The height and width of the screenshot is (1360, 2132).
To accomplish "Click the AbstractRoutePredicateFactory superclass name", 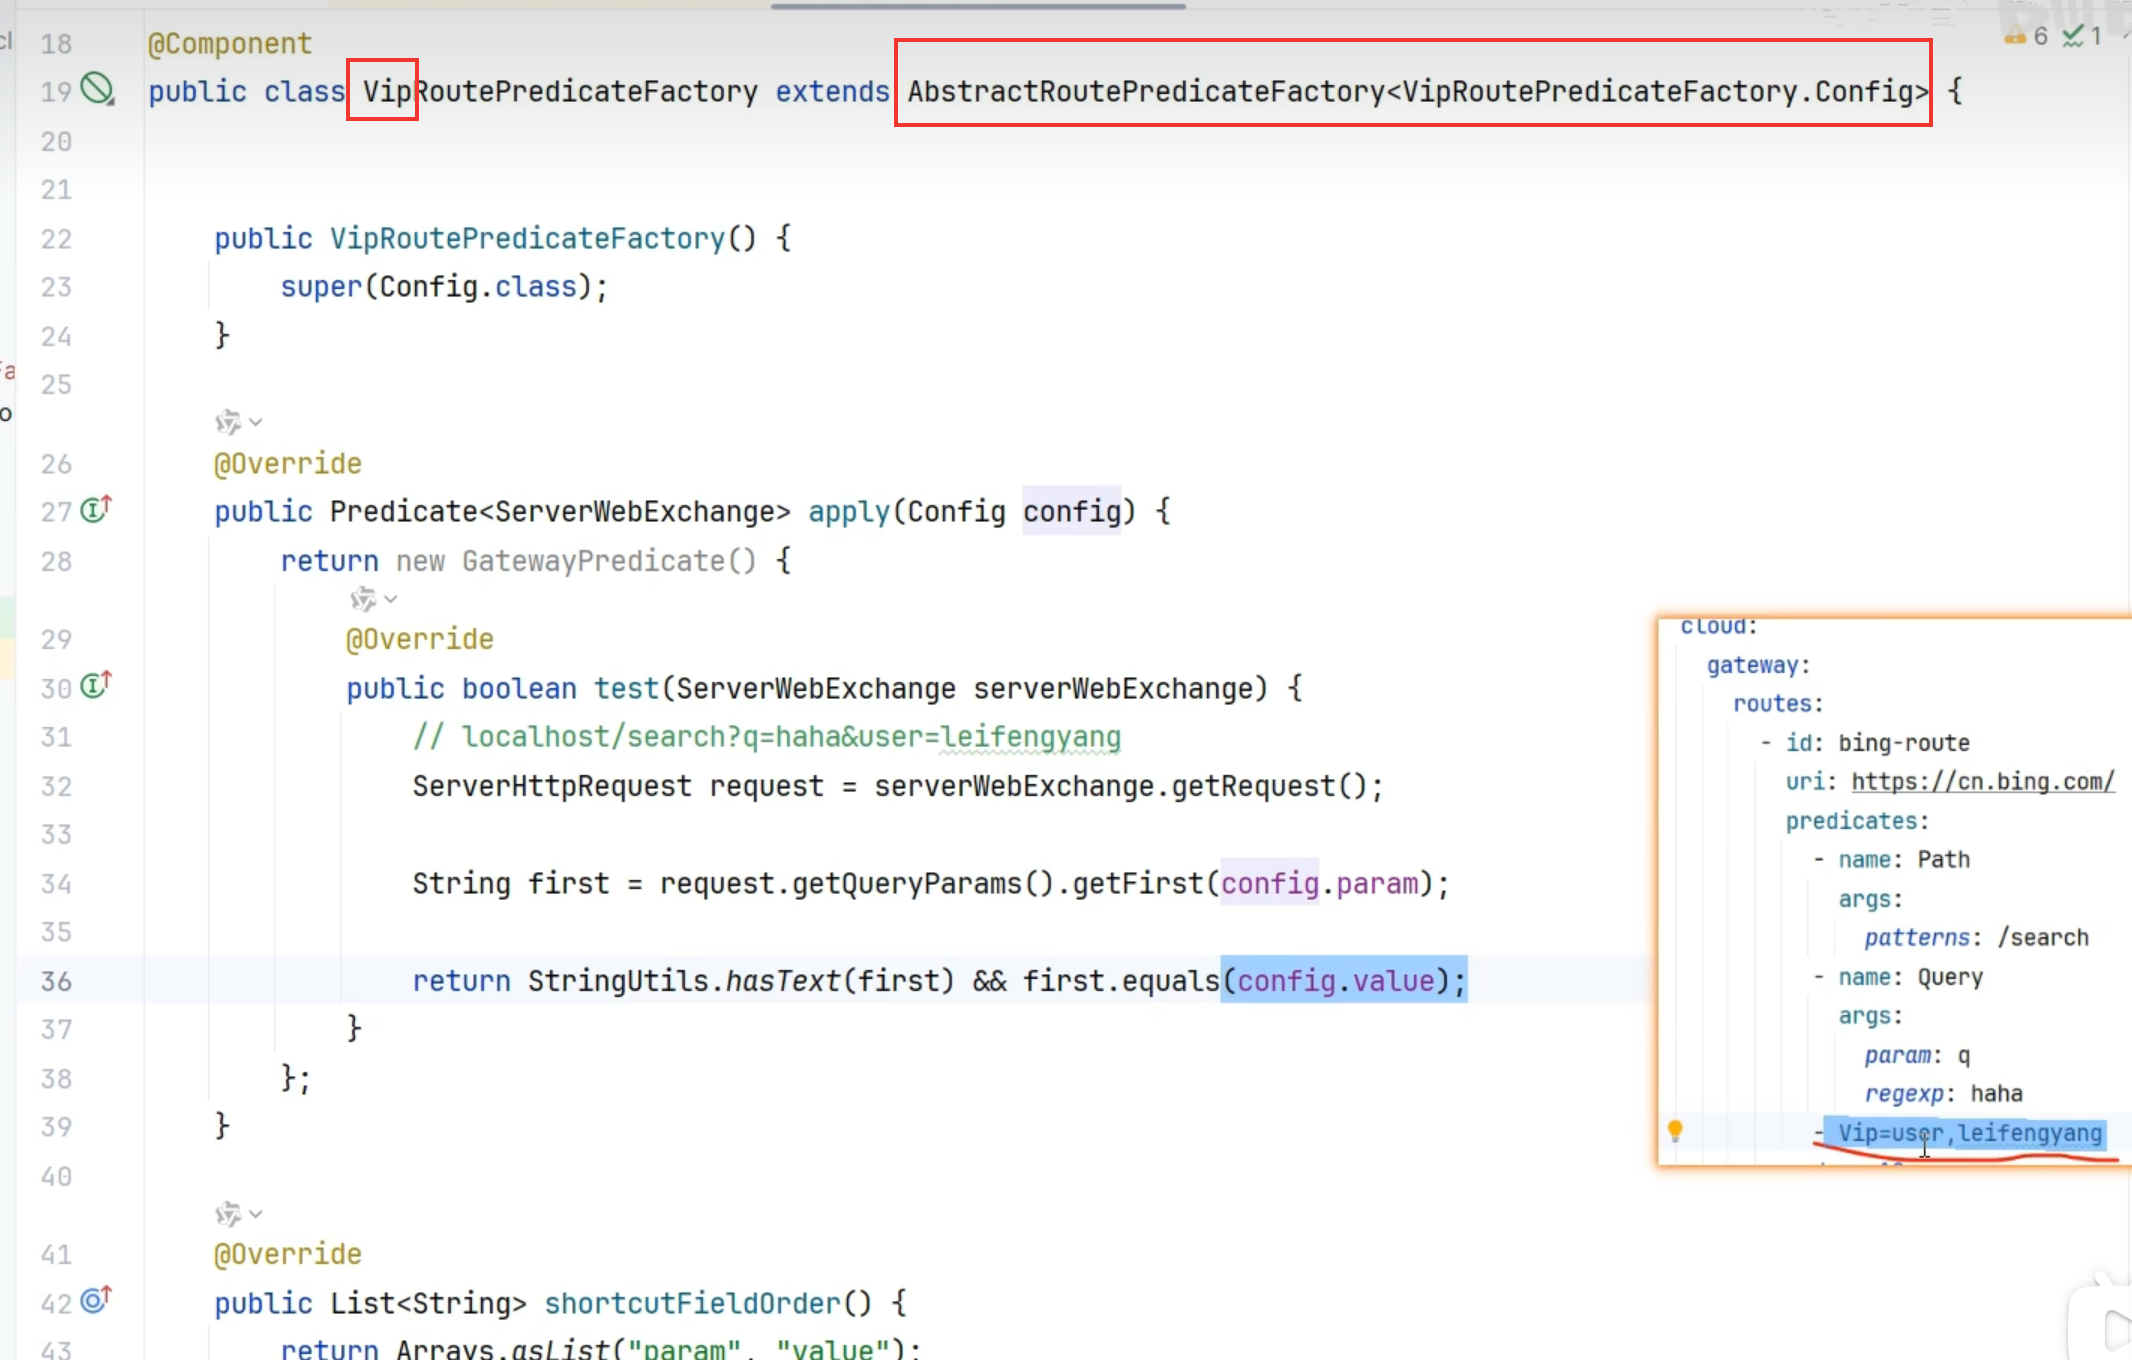I will (1145, 92).
